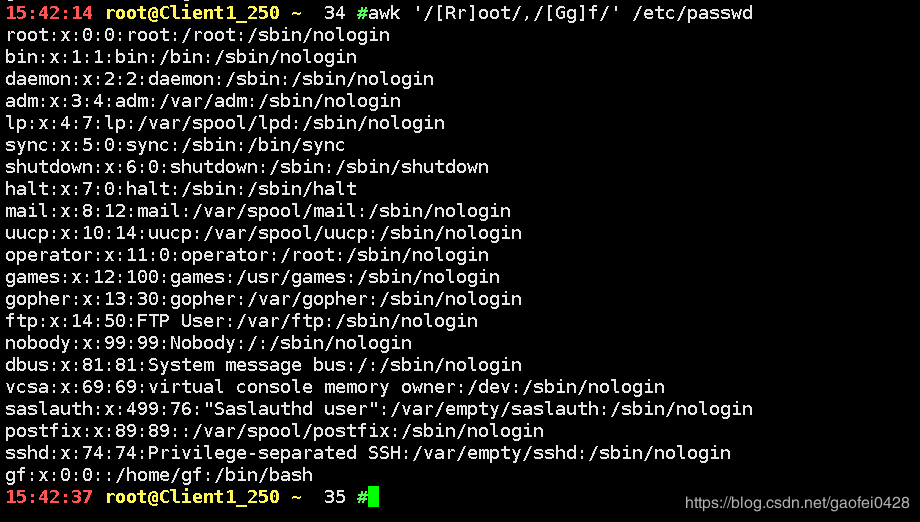This screenshot has height=522, width=920.
Task: Click the awk command text on top line
Action: click(x=384, y=13)
